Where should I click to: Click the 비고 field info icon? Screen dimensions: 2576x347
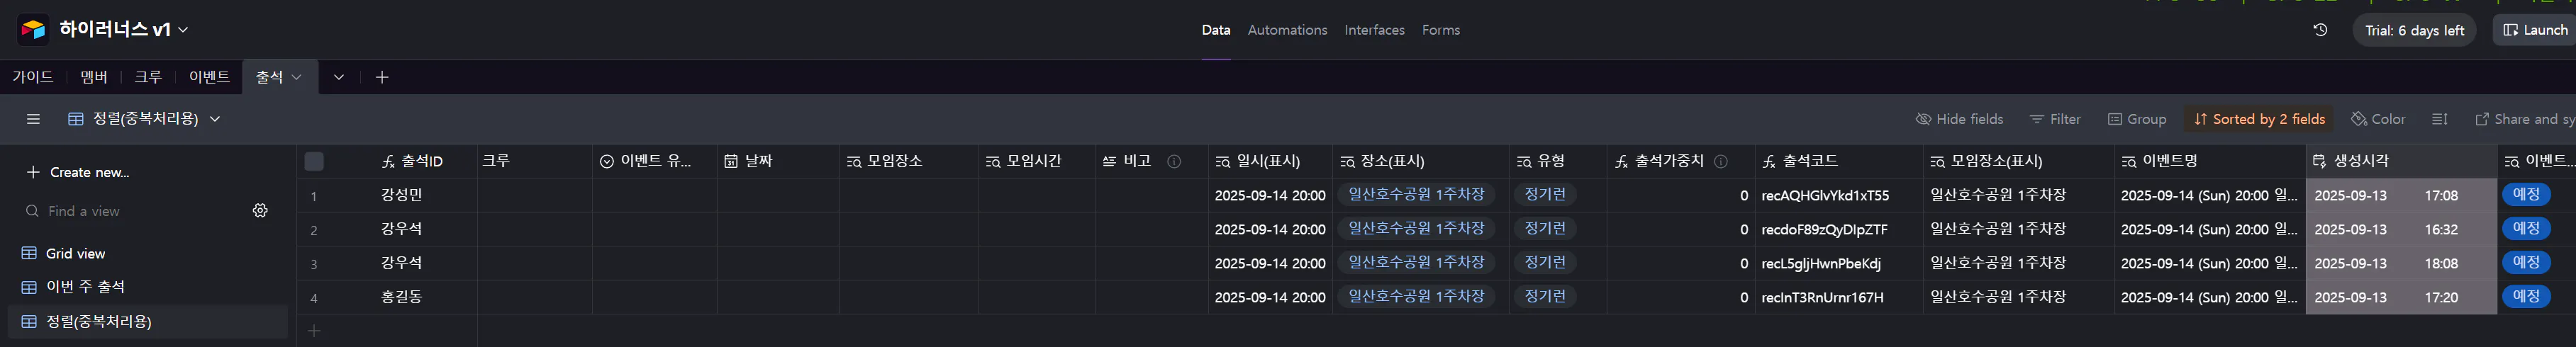point(1174,161)
